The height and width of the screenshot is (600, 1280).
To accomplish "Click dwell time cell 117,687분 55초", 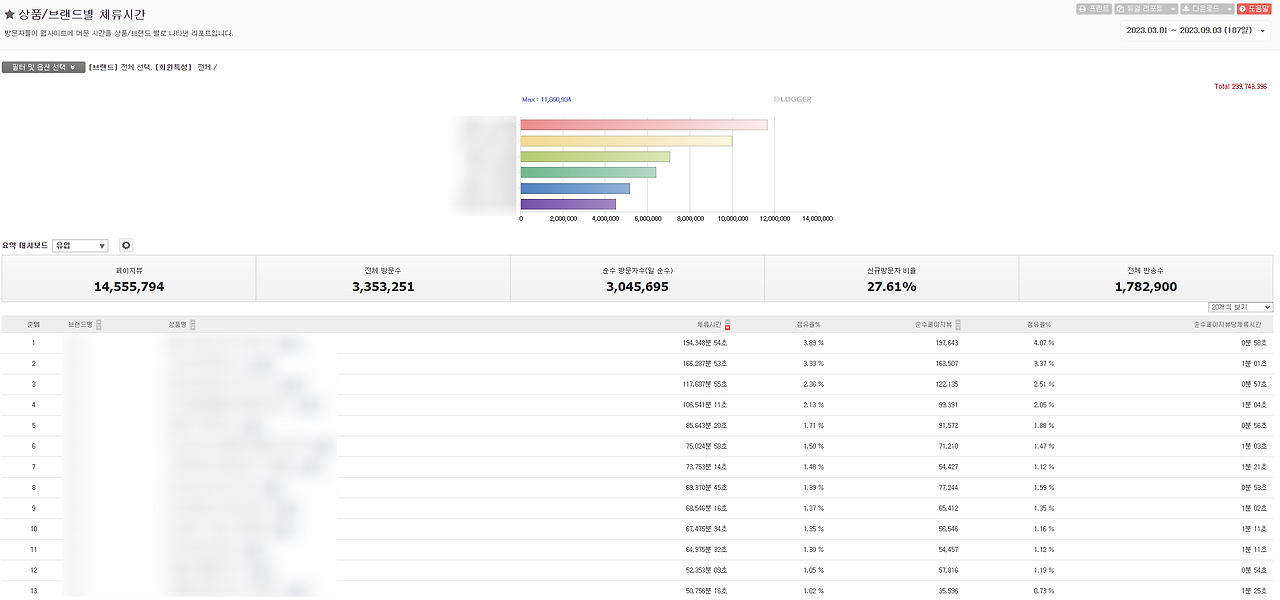I will (x=704, y=384).
